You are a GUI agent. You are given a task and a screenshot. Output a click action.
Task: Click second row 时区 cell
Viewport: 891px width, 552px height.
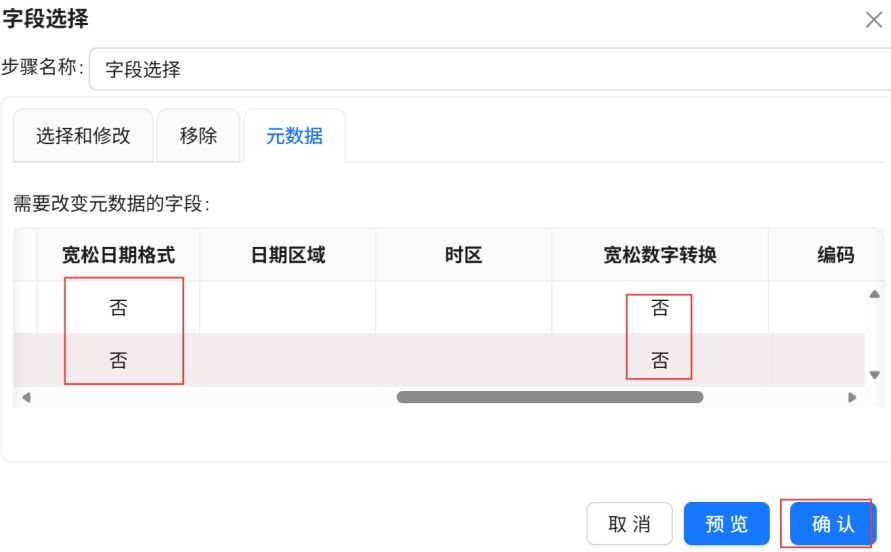(x=463, y=360)
